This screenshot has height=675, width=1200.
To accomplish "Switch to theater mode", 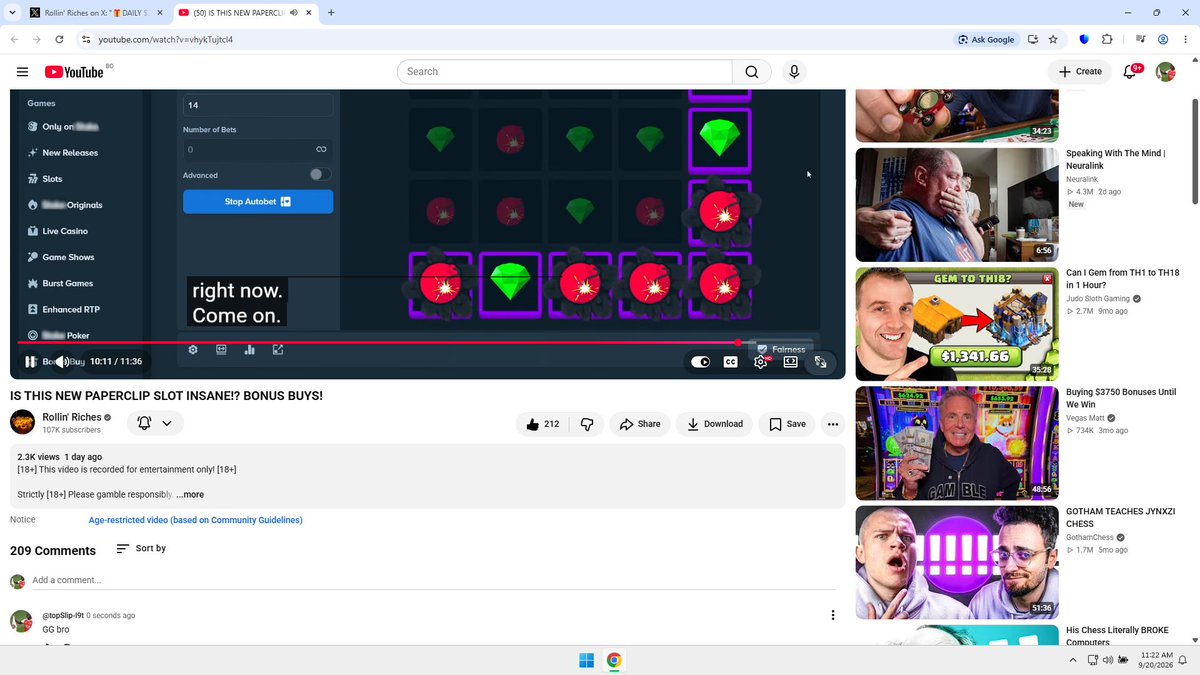I will [x=791, y=362].
